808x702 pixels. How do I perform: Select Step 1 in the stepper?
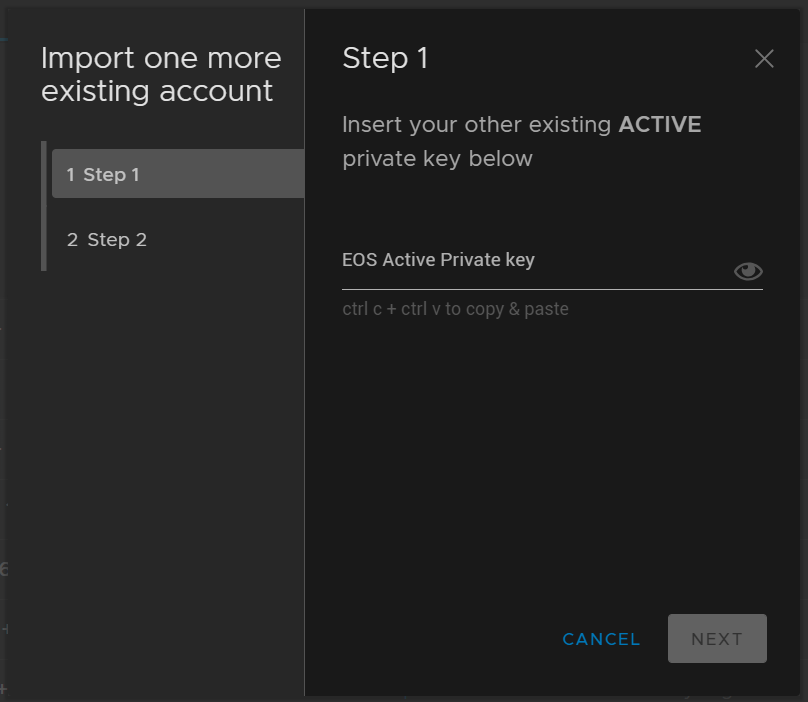click(x=178, y=175)
